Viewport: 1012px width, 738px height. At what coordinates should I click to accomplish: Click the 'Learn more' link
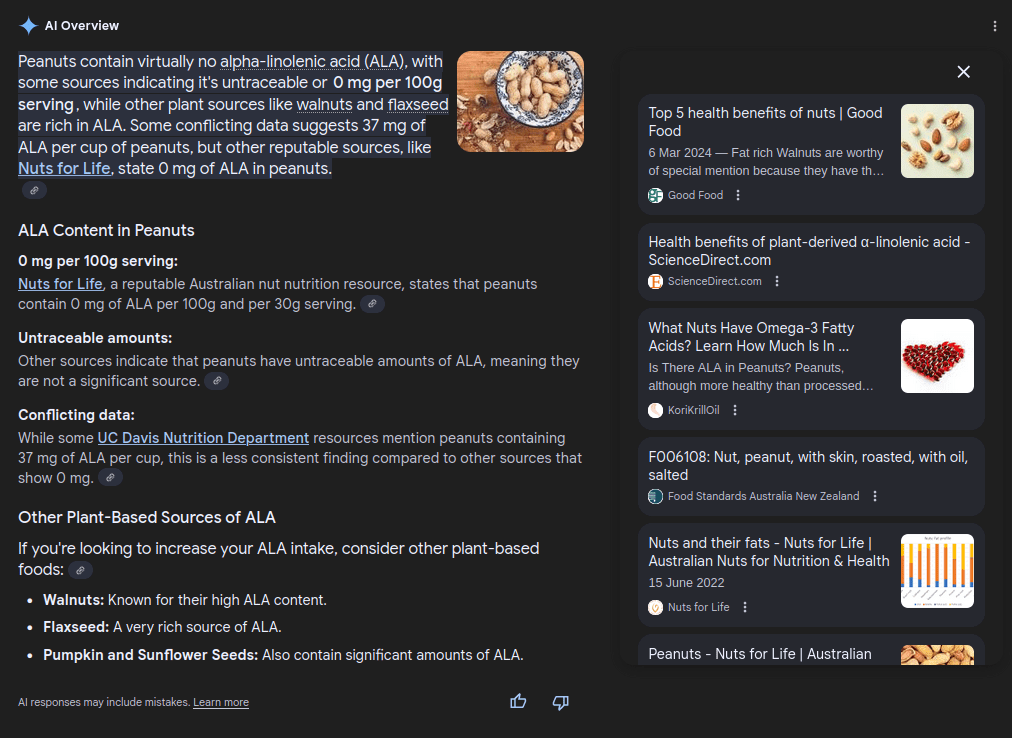[221, 702]
